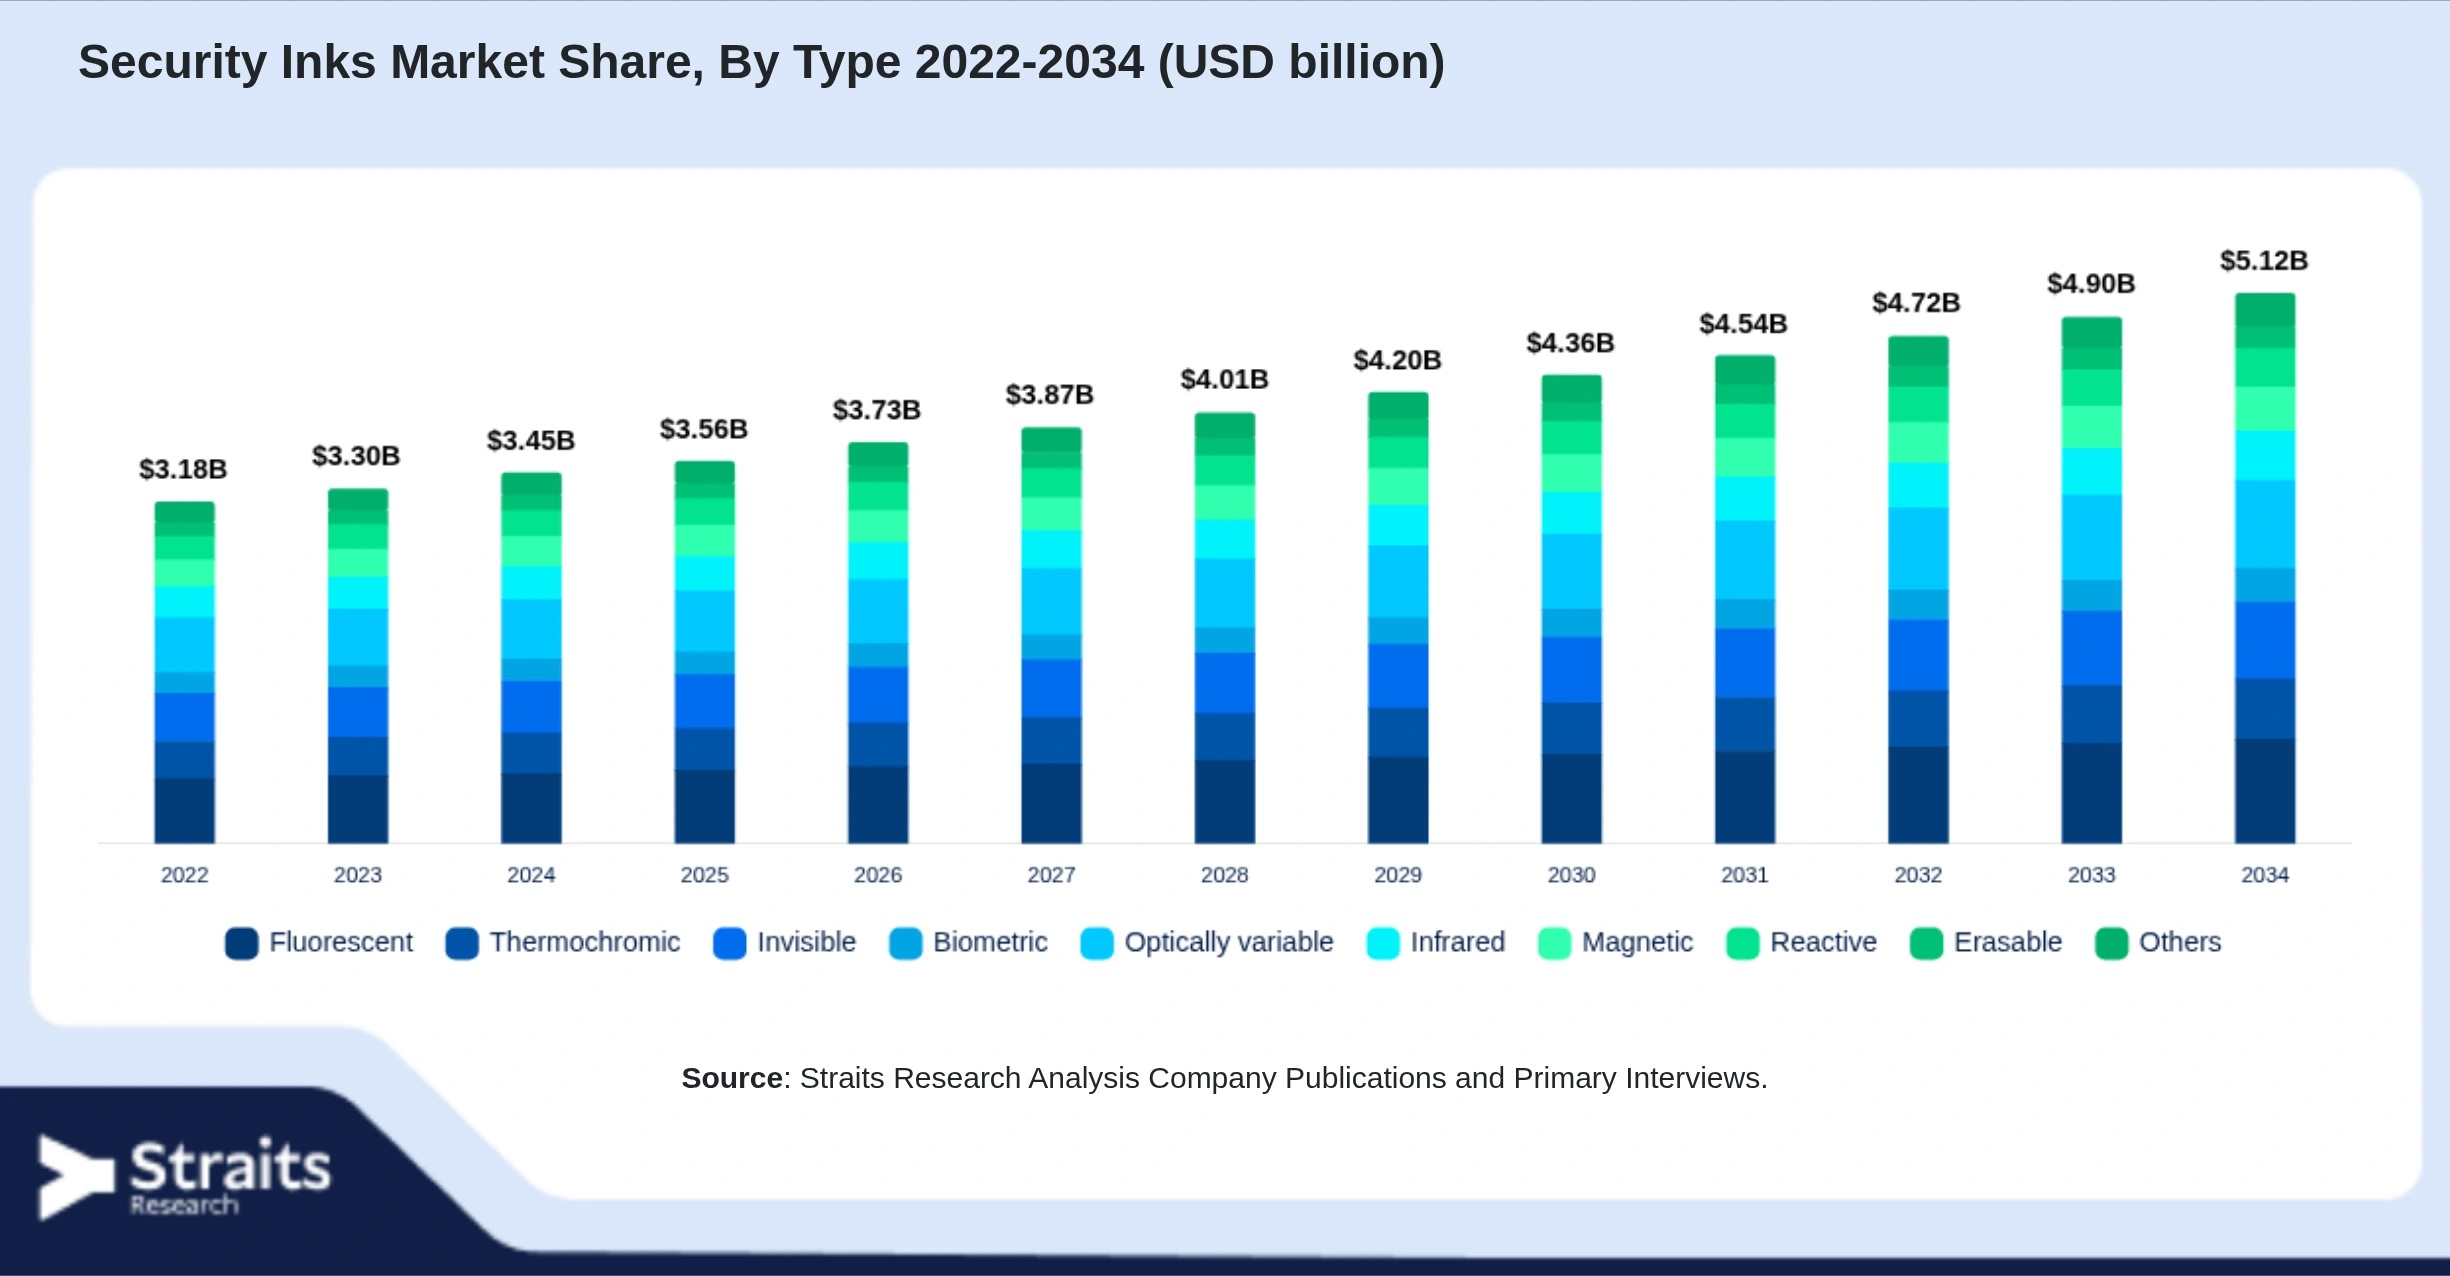
Task: Click the 2022 x-axis year label
Action: pos(185,875)
